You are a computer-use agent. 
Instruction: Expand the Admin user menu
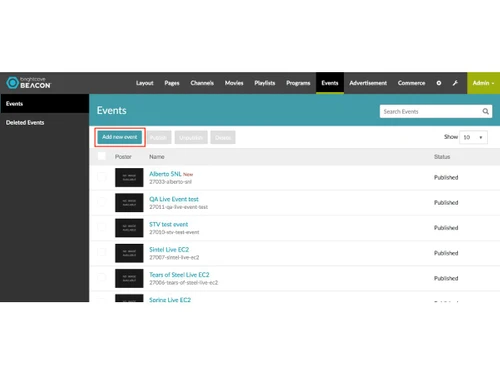coord(483,83)
